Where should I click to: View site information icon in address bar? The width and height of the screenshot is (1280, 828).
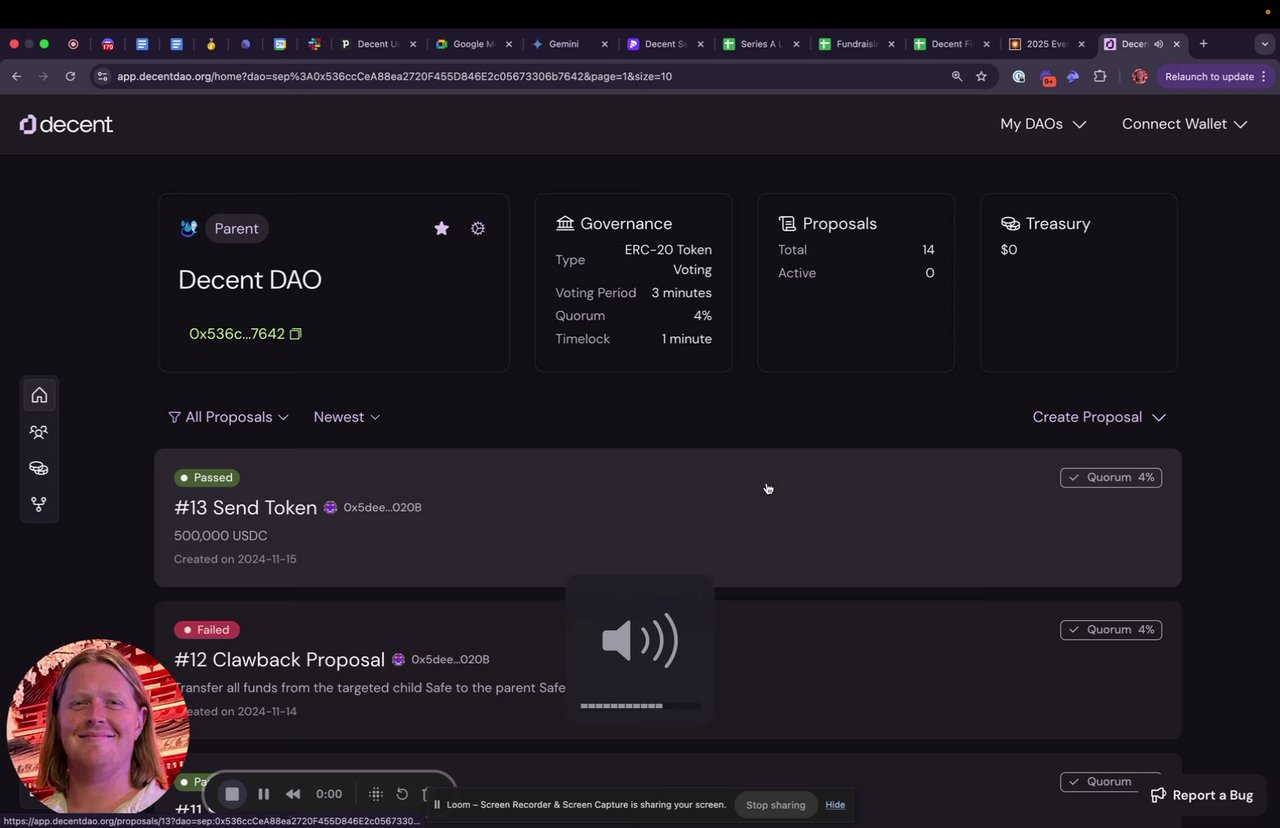click(102, 76)
